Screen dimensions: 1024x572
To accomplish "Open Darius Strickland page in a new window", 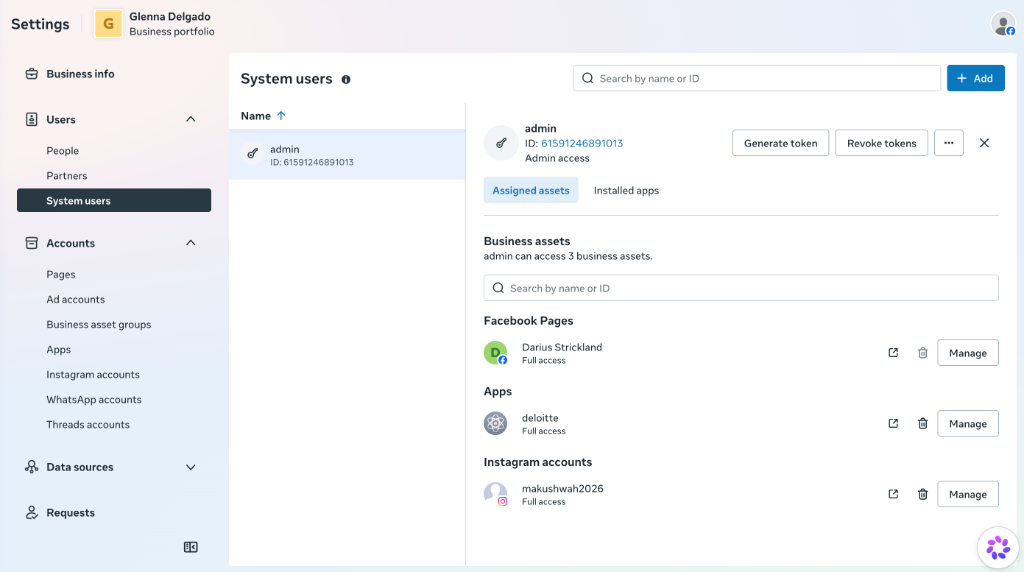I will pyautogui.click(x=893, y=353).
